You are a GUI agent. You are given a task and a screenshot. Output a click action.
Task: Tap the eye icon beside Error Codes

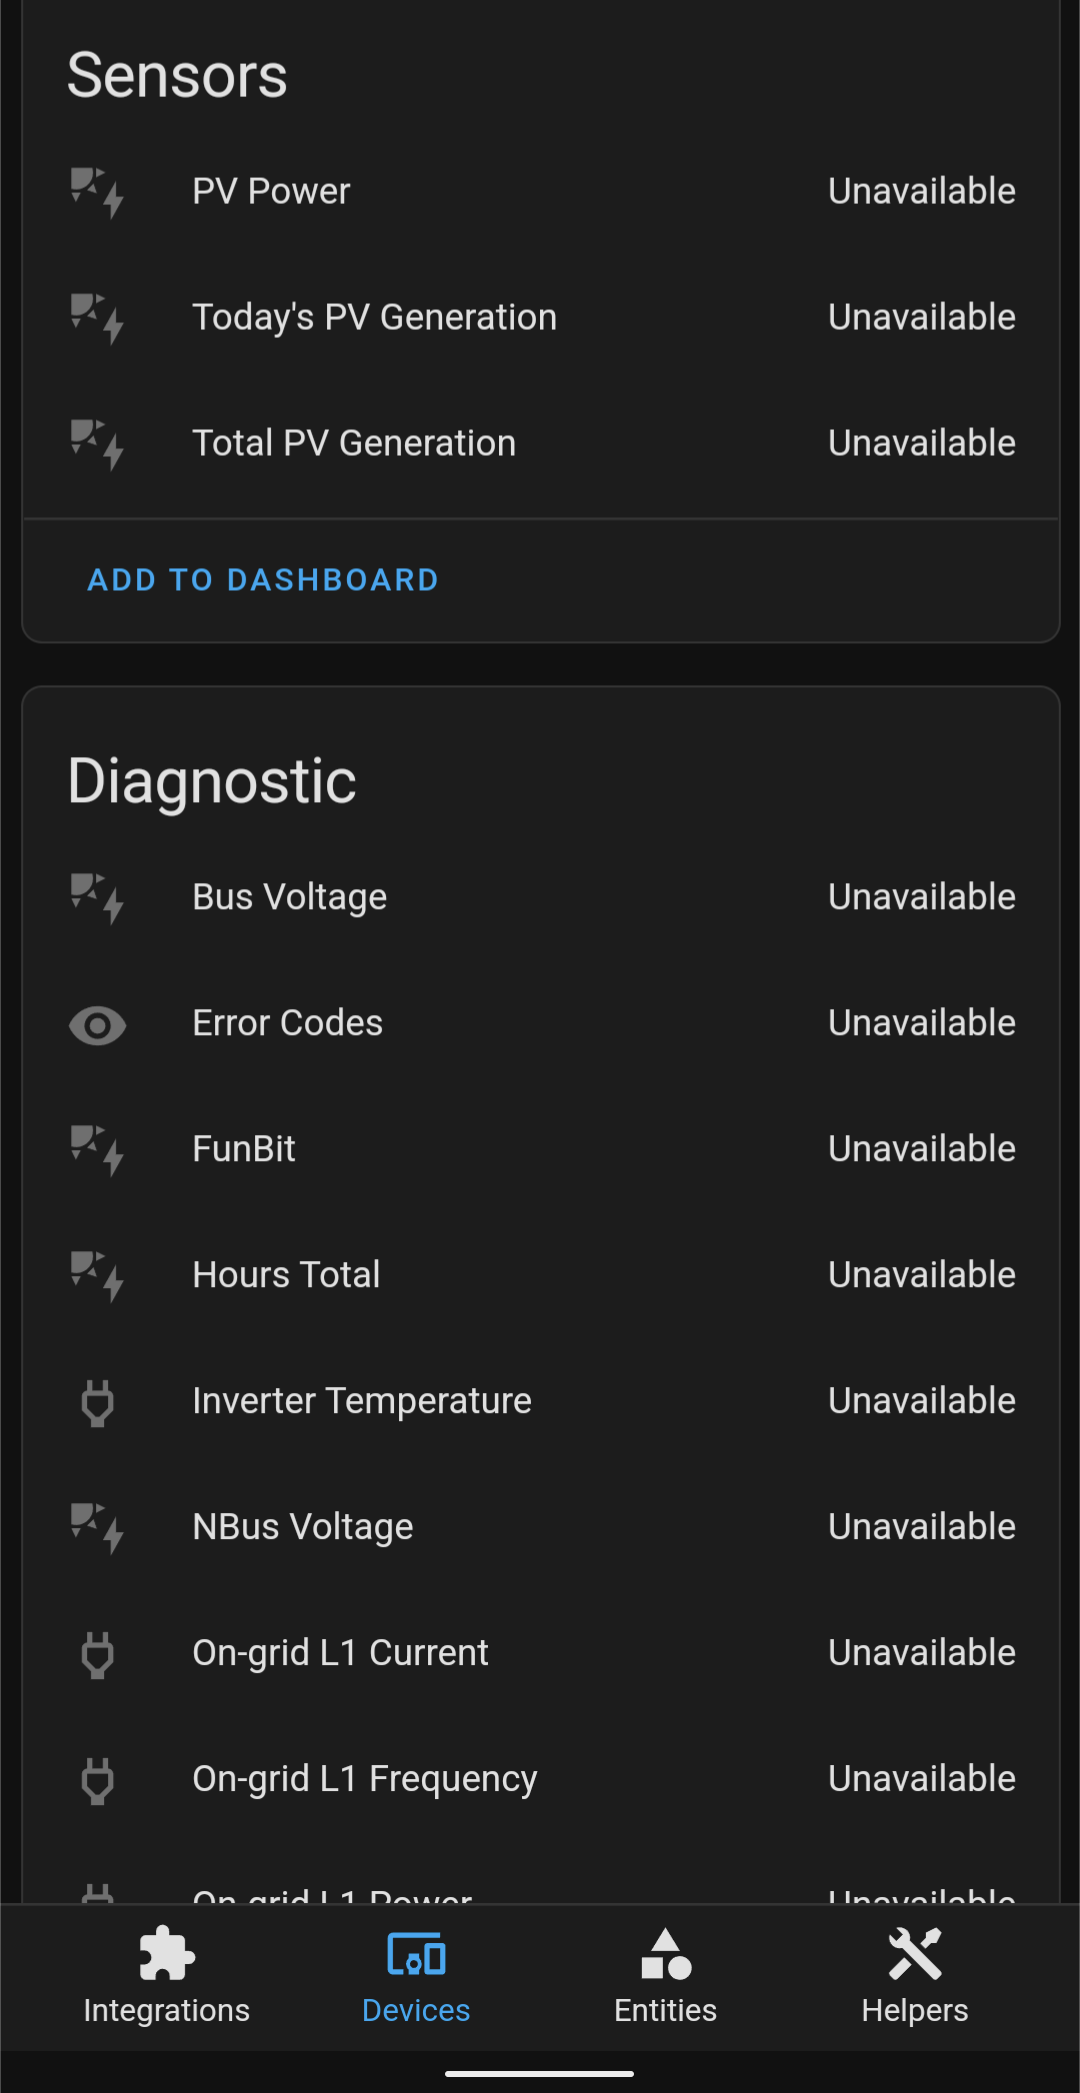coord(97,1024)
